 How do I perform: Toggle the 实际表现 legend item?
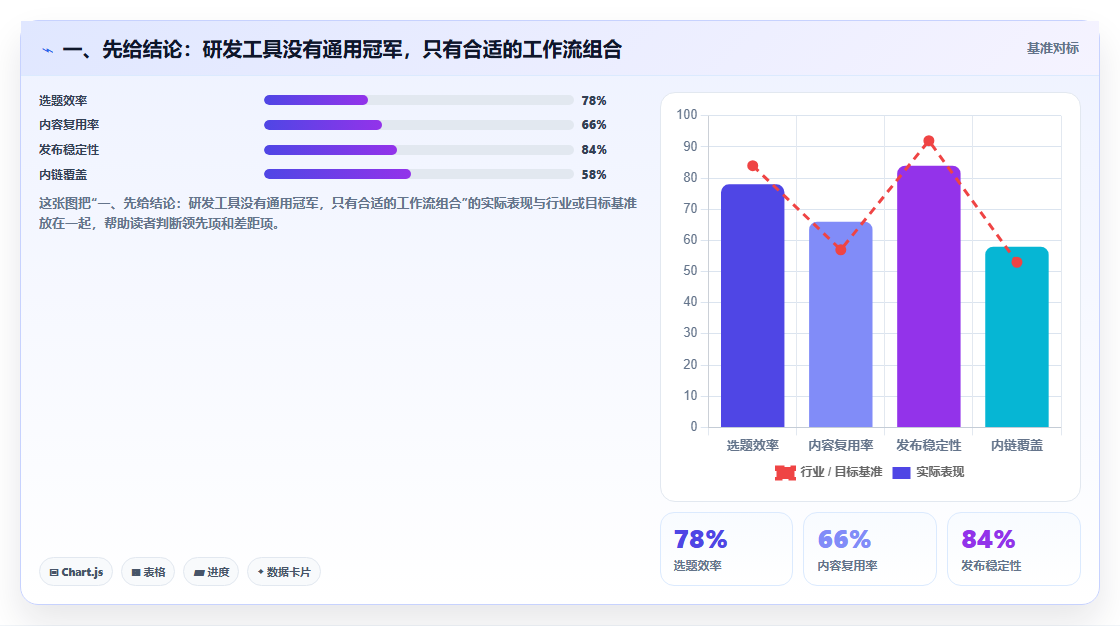tap(929, 472)
